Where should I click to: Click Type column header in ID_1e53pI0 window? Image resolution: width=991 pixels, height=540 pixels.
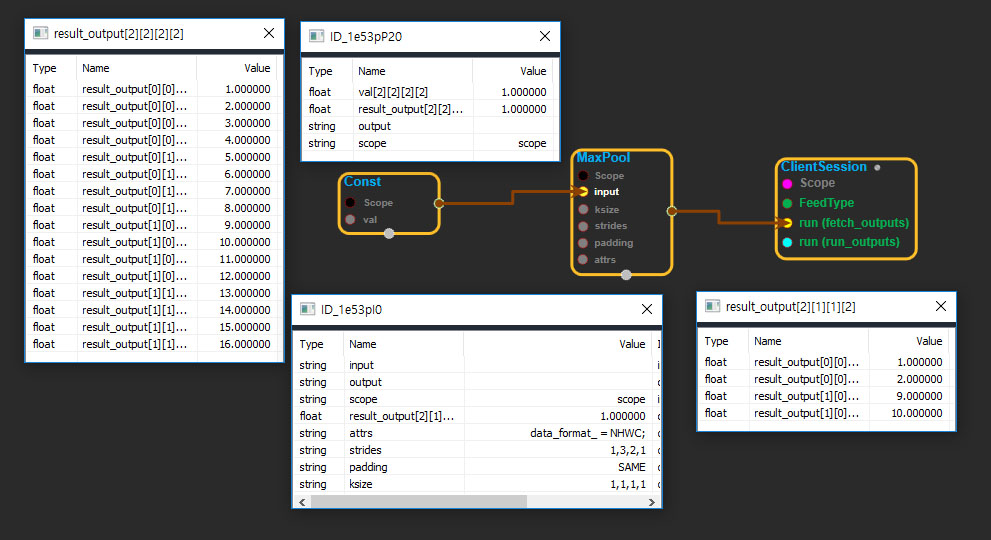pos(312,344)
